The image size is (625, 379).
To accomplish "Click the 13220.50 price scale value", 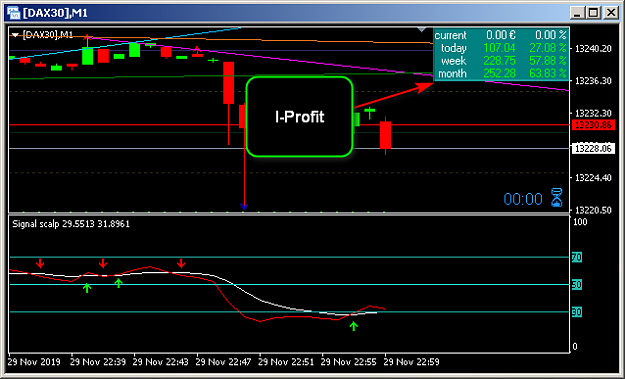I will point(593,210).
